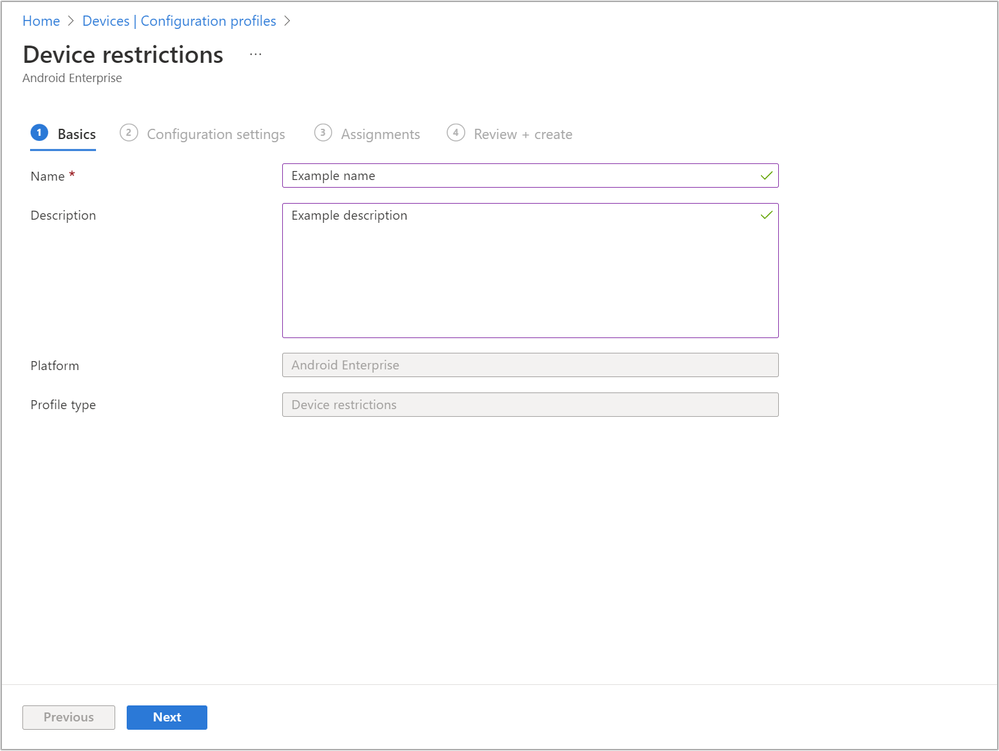Click the disabled Profile type field
The image size is (999, 751).
pyautogui.click(x=530, y=405)
